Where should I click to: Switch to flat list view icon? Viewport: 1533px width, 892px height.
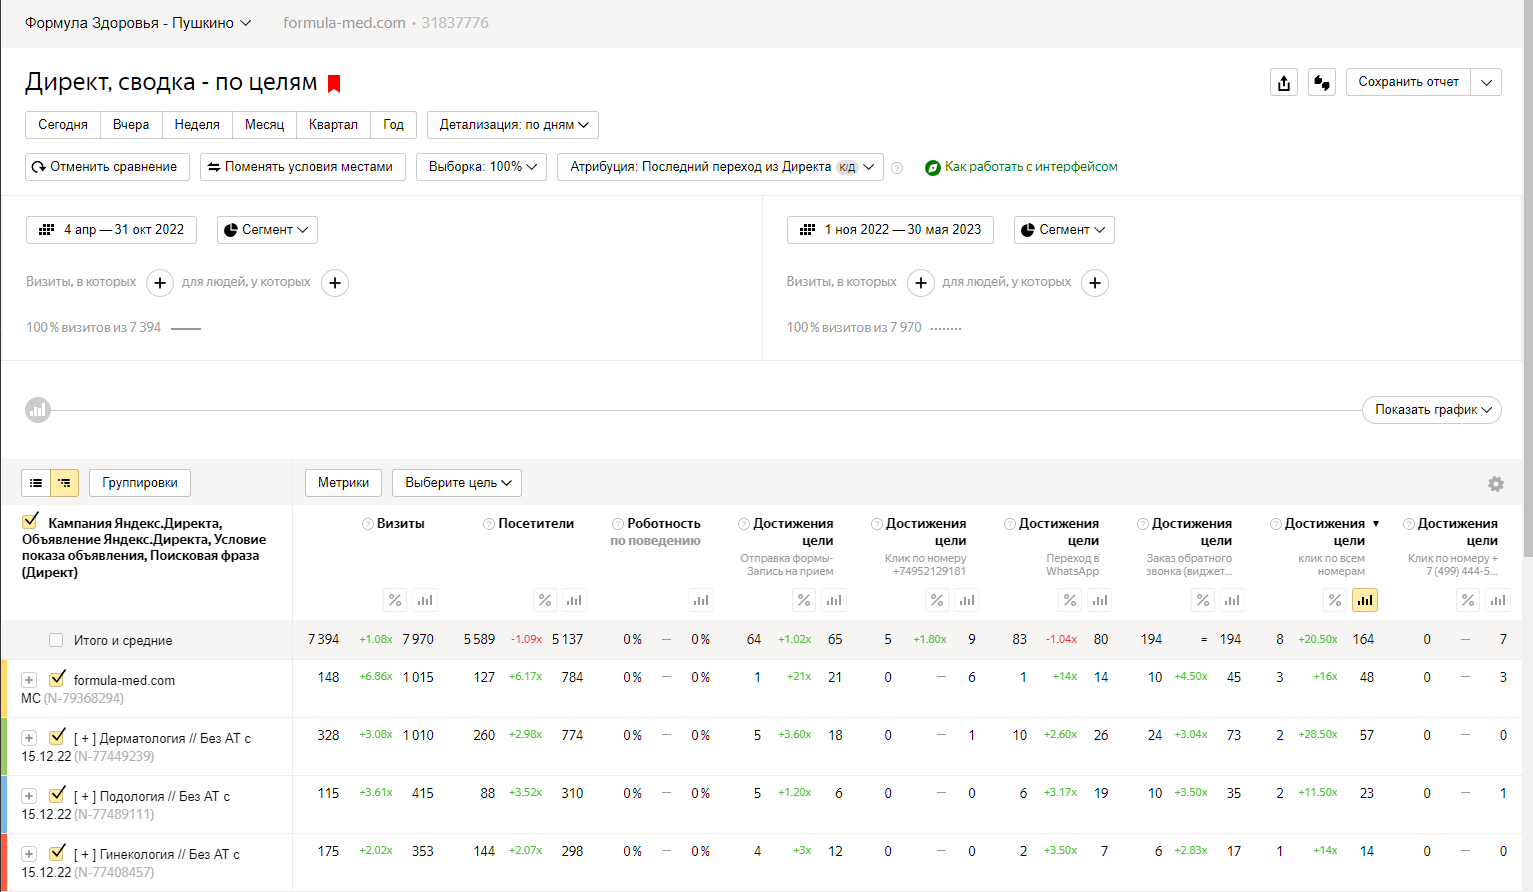(36, 483)
